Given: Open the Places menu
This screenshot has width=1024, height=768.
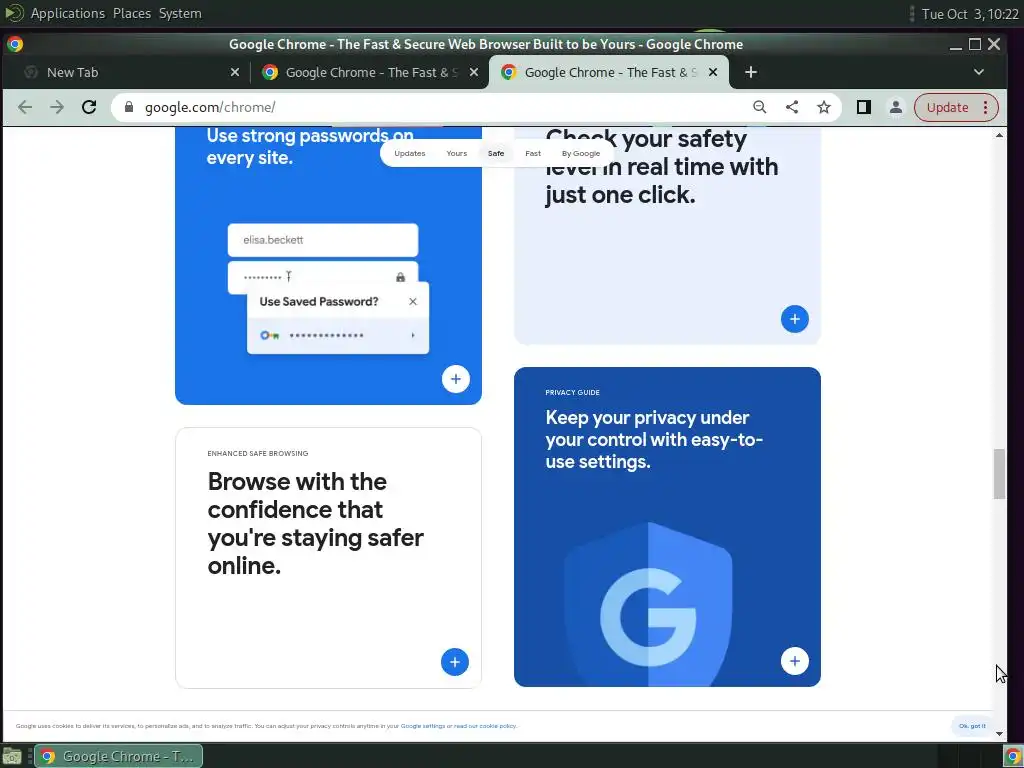Looking at the screenshot, I should [x=132, y=13].
